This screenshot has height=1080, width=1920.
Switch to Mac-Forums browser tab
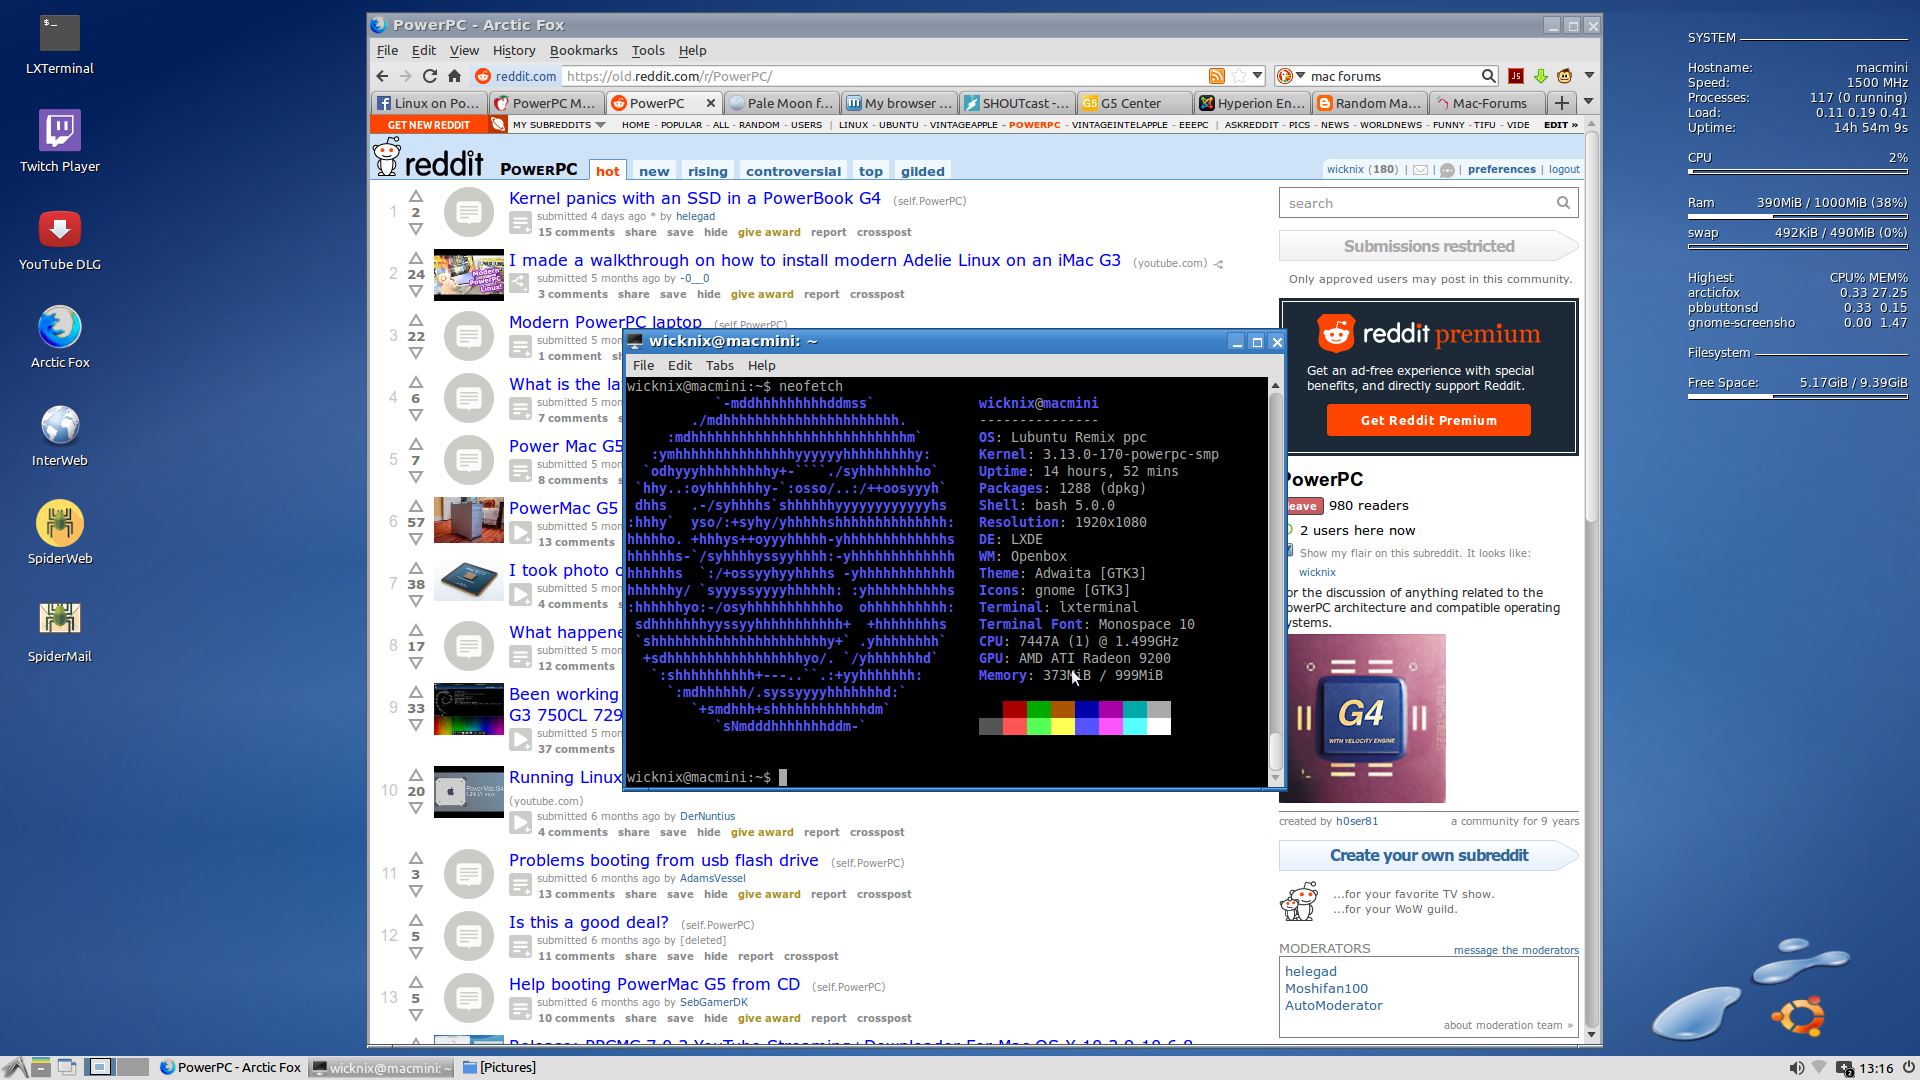pyautogui.click(x=1486, y=103)
